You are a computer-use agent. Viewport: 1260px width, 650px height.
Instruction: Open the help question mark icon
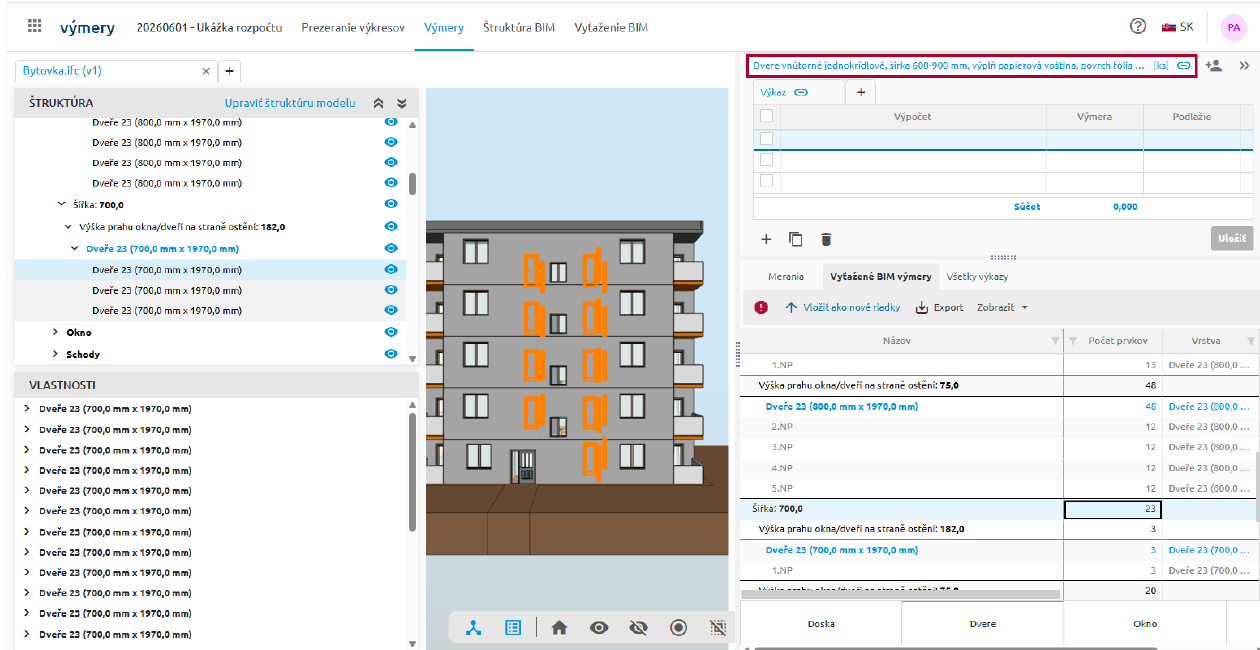1138,27
